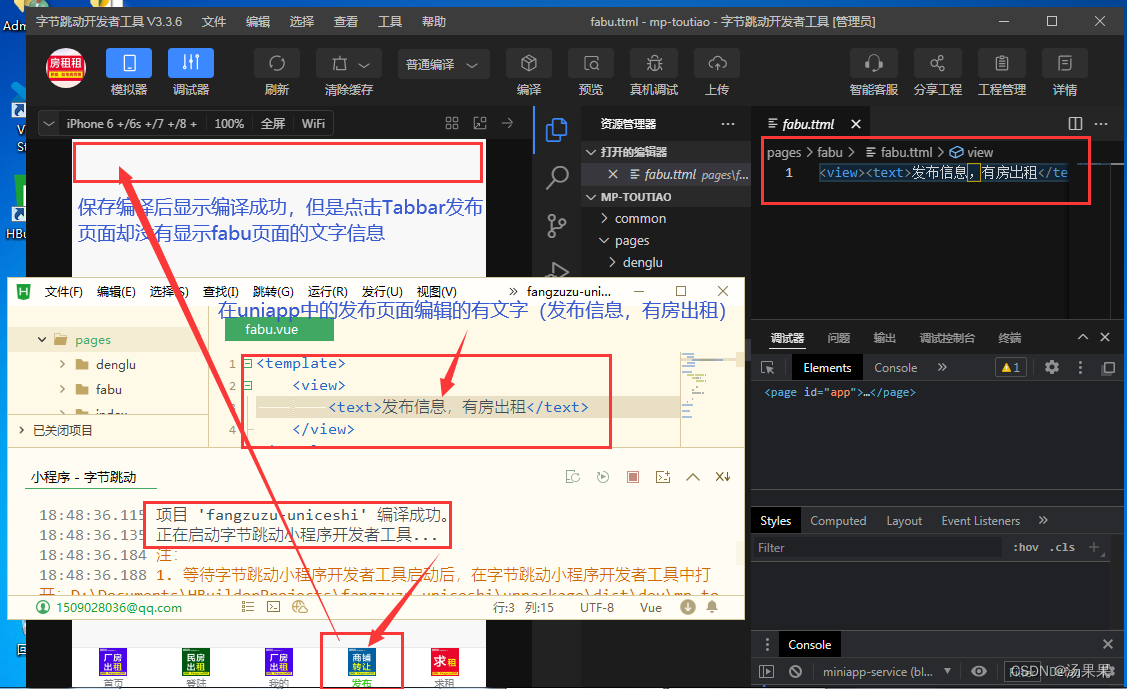Open the 普通编译 compile mode dropdown
Image resolution: width=1127 pixels, height=689 pixels.
(443, 65)
